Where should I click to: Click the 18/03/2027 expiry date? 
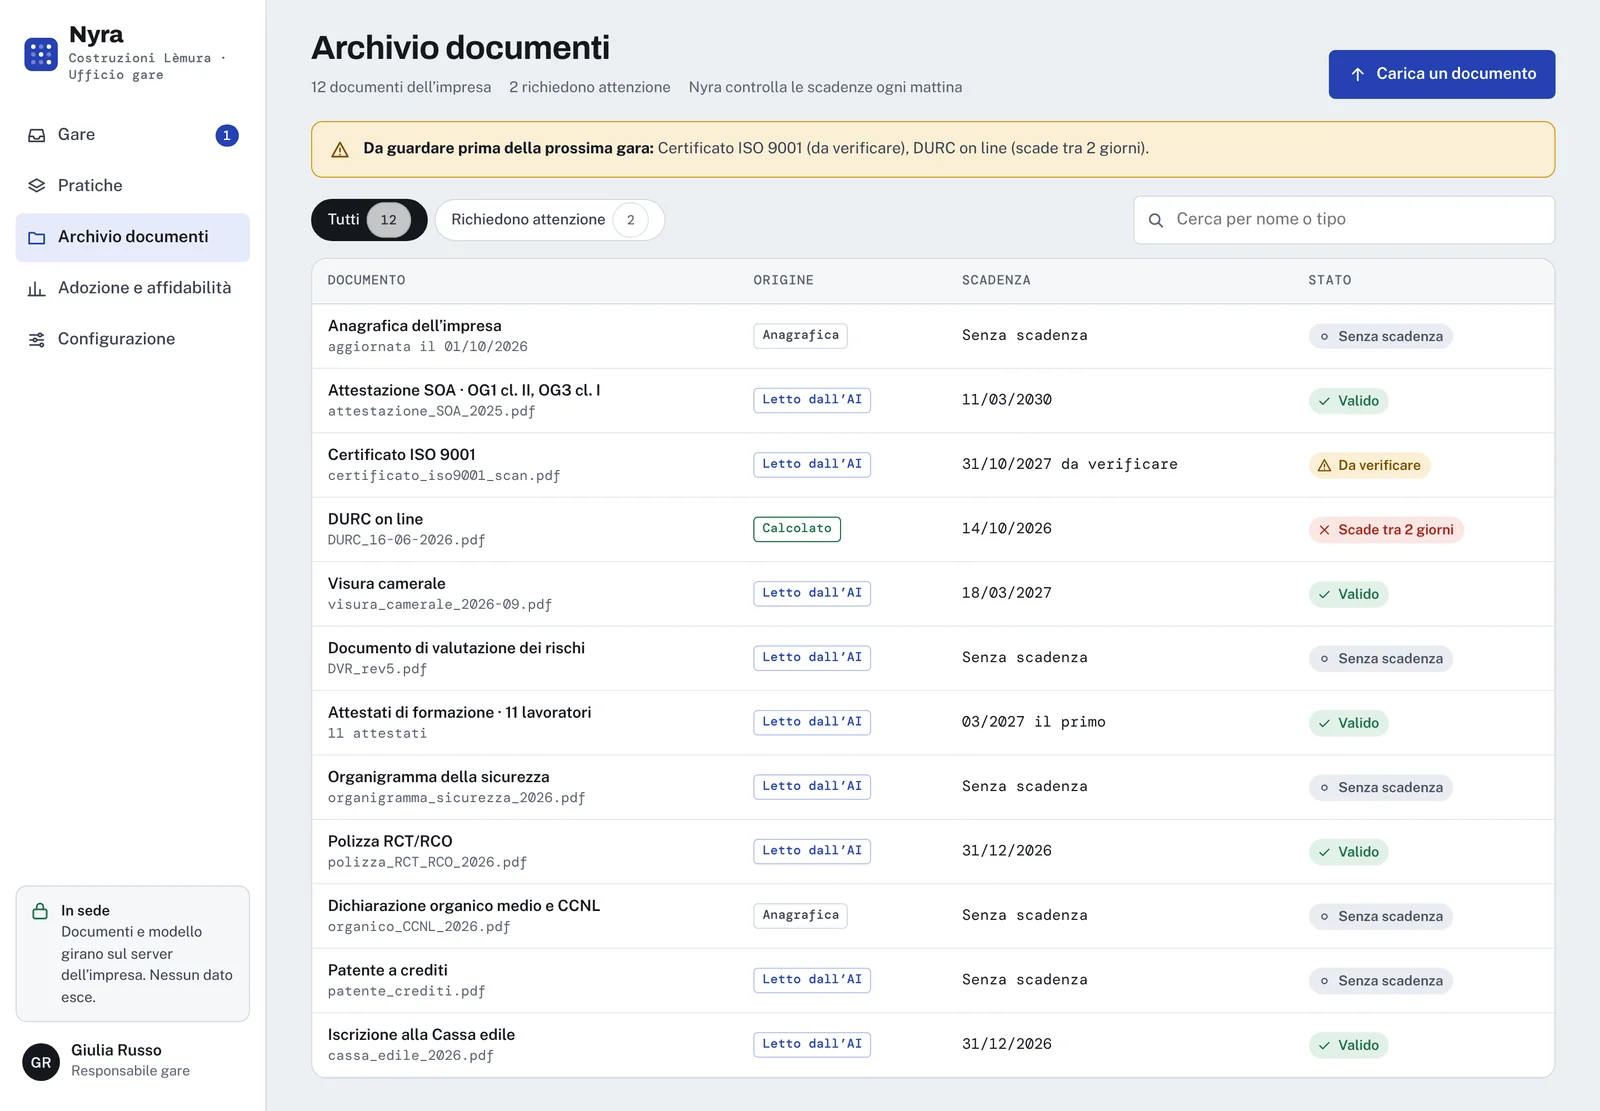[1006, 593]
